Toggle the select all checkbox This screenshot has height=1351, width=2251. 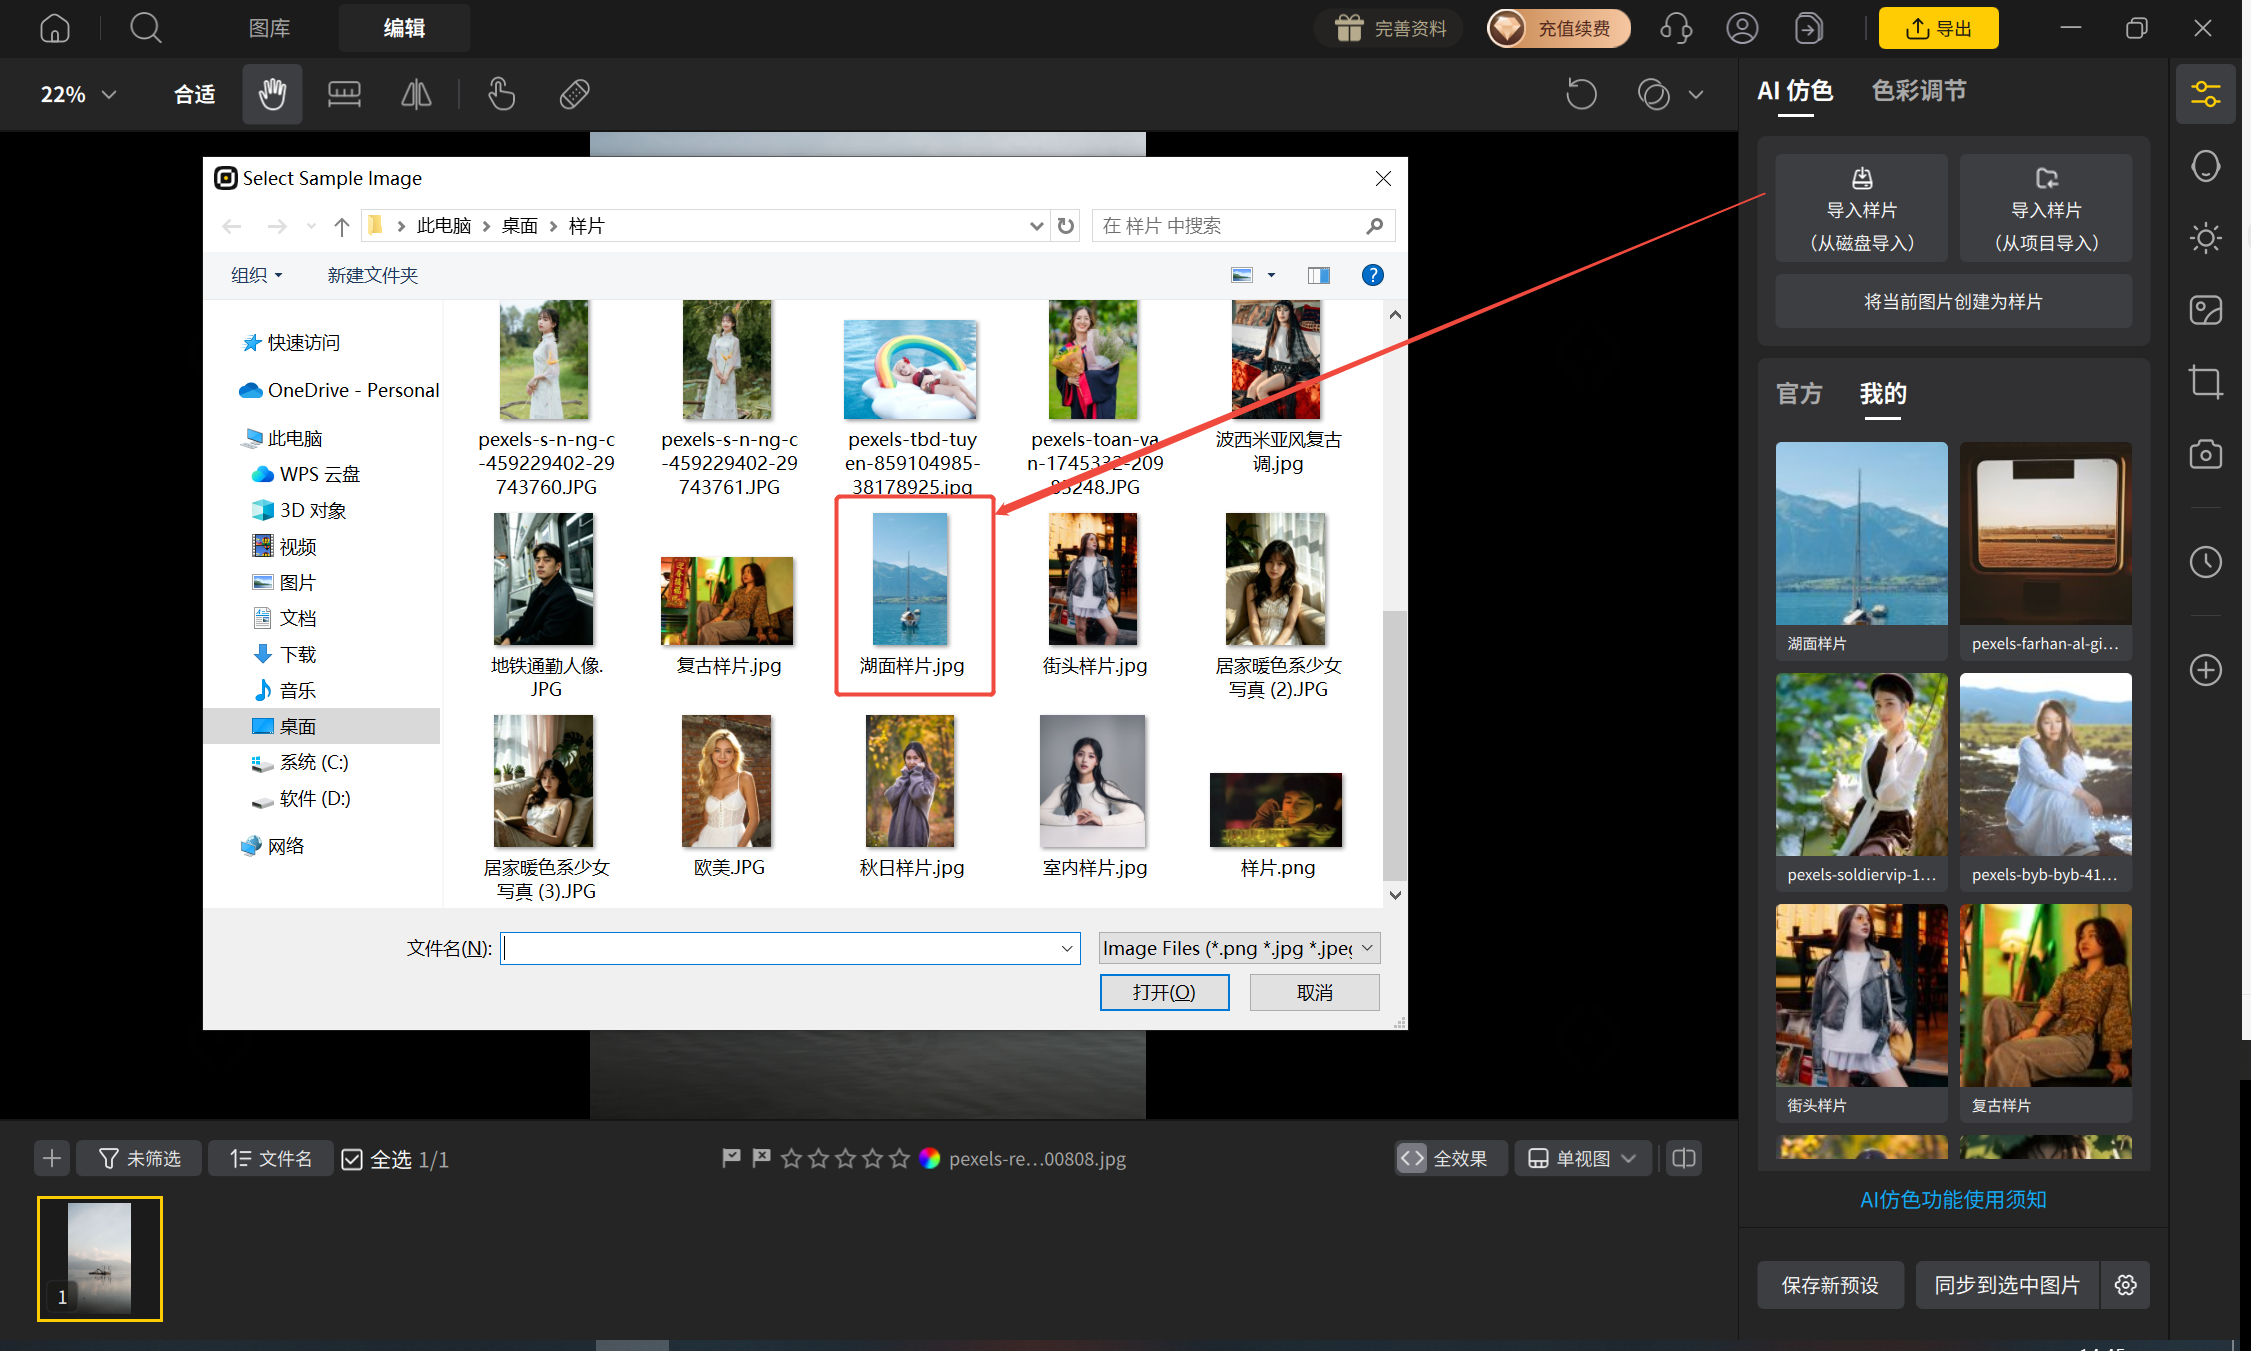352,1159
